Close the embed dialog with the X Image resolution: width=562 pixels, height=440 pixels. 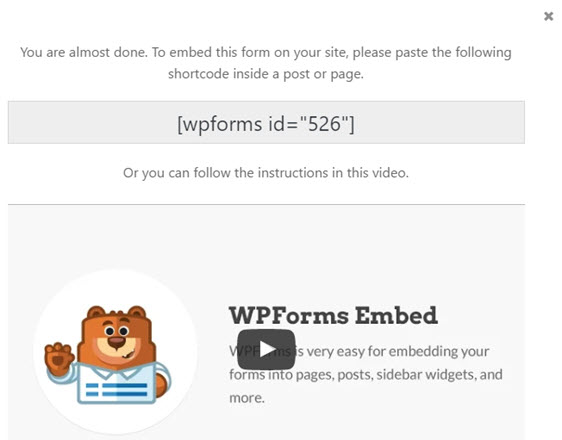[548, 16]
